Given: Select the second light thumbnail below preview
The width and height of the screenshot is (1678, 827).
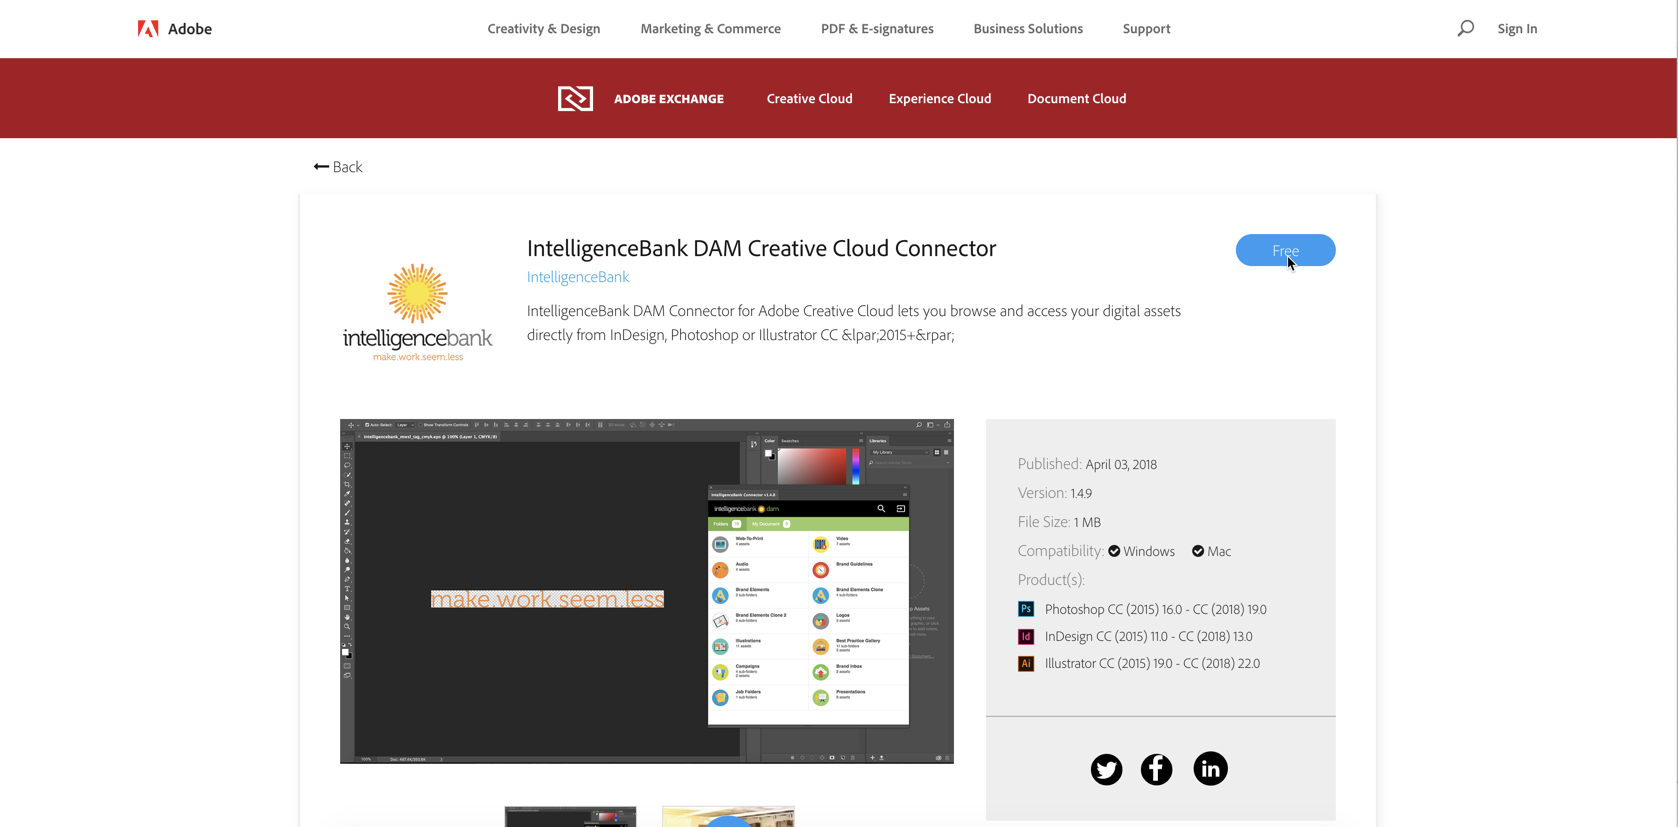Looking at the screenshot, I should tap(728, 817).
